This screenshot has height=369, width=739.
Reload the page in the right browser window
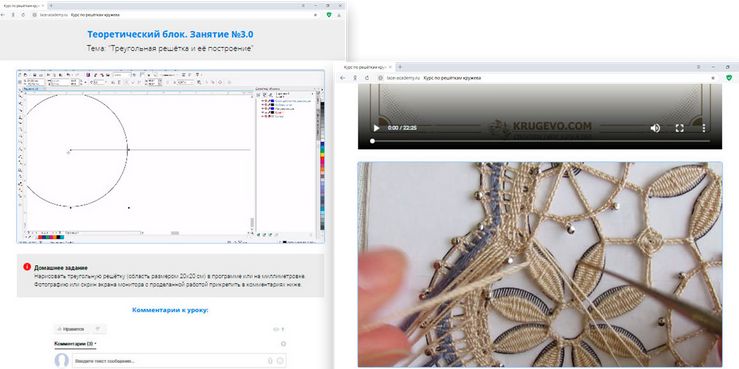(367, 78)
